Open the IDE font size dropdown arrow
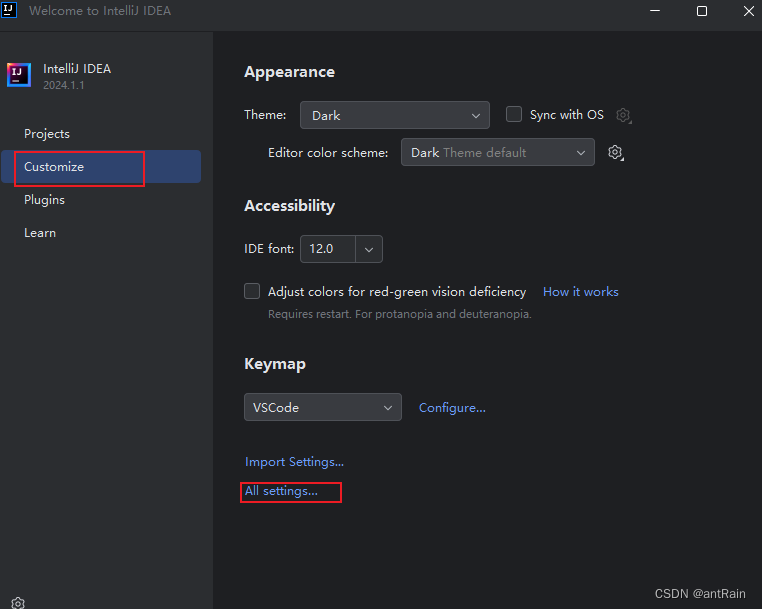762x609 pixels. coord(369,249)
